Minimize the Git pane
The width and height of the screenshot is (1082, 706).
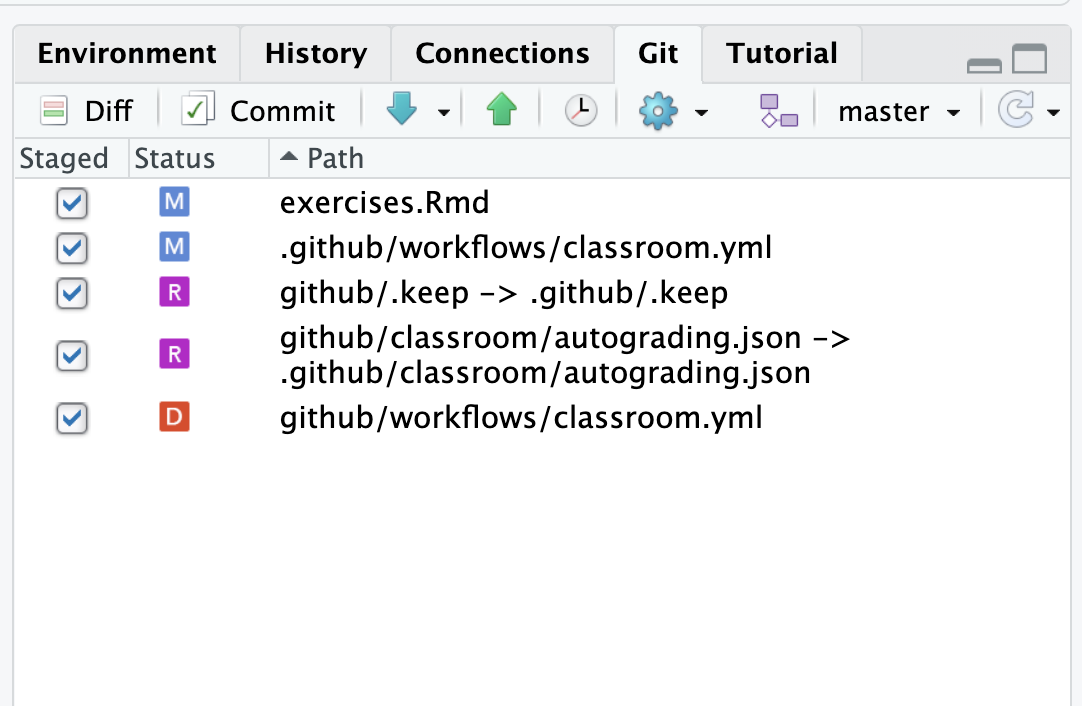984,65
